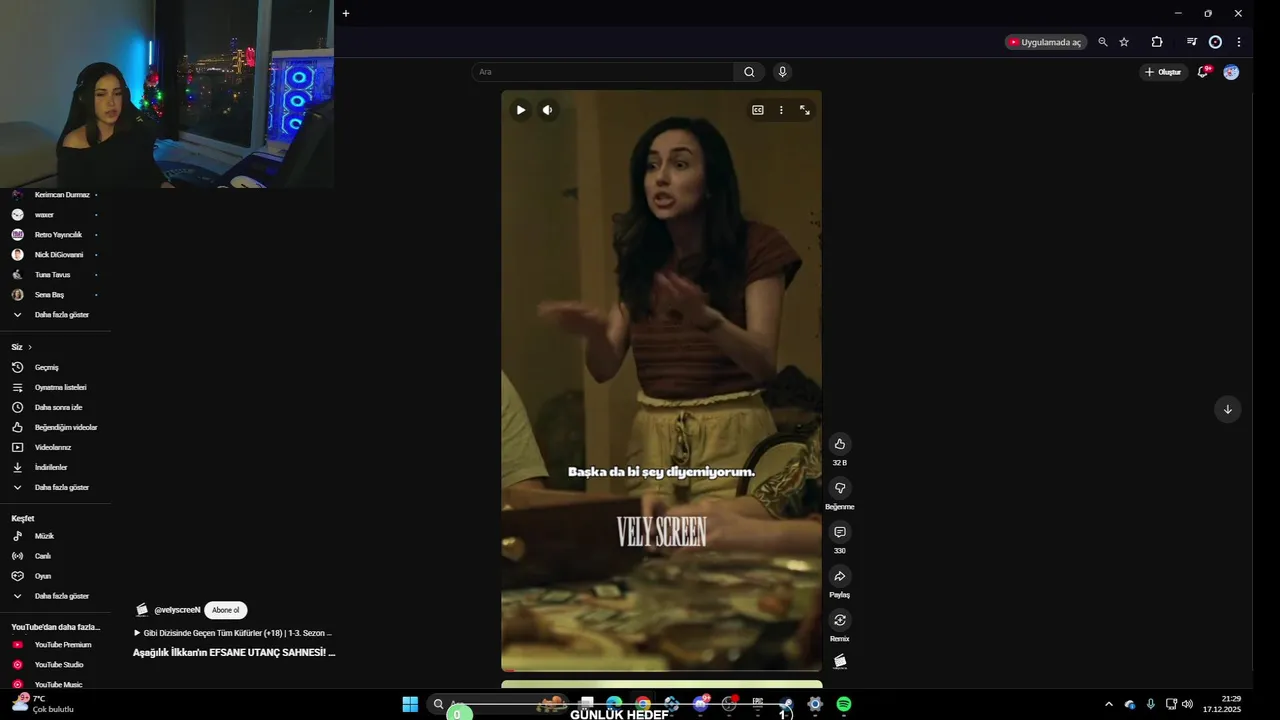Image resolution: width=1280 pixels, height=720 pixels.
Task: Open the sound source thumbnail below Remix
Action: (840, 661)
